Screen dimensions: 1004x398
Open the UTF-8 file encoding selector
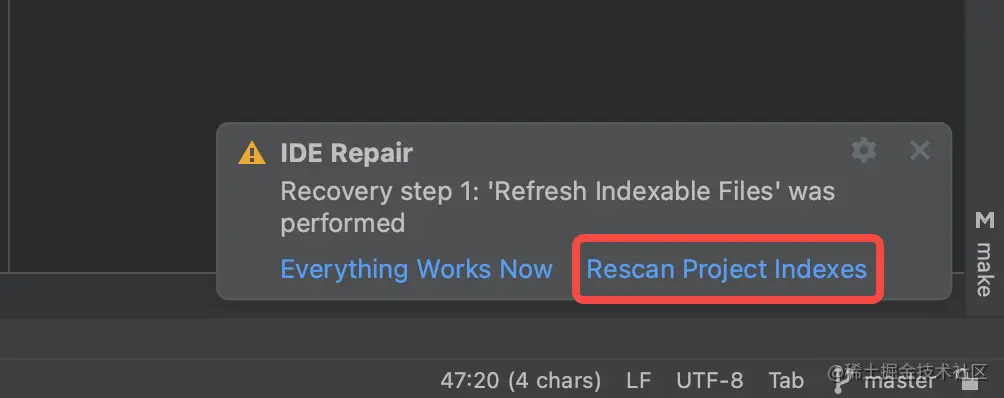(709, 381)
